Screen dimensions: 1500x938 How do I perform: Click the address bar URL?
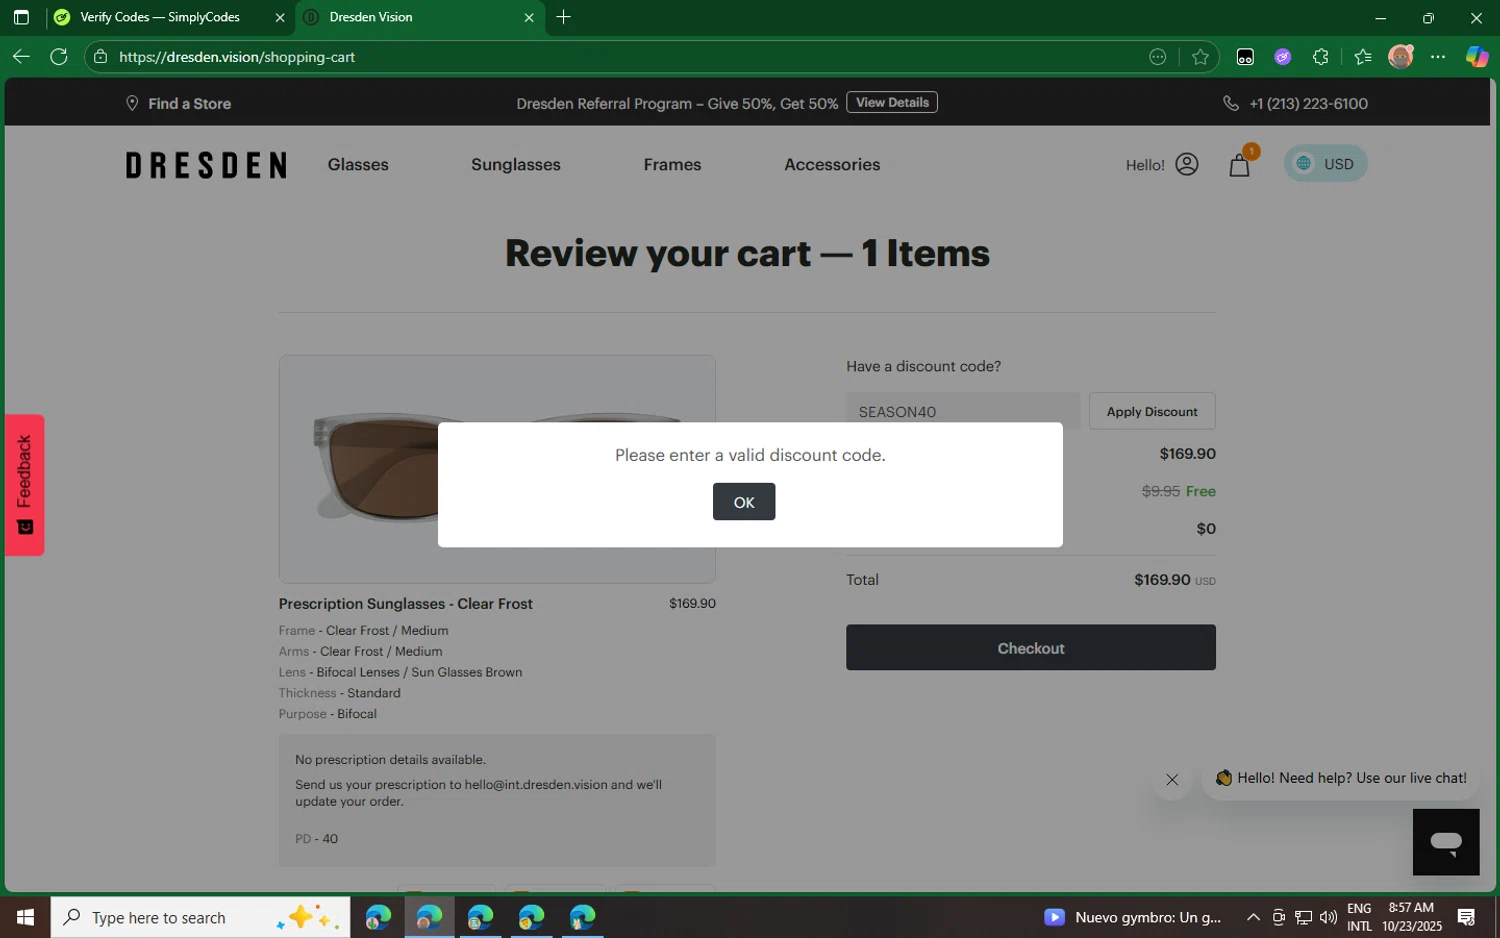coord(237,57)
